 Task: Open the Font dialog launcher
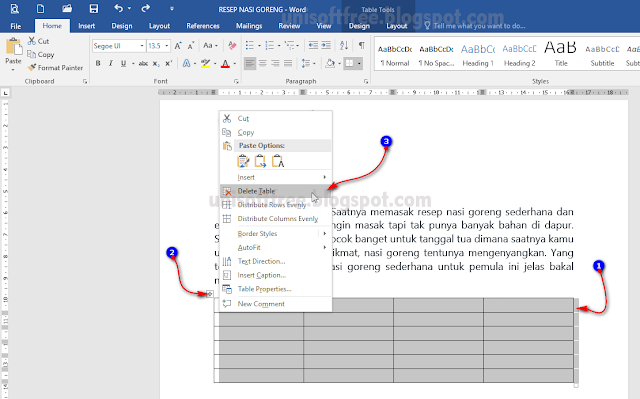pyautogui.click(x=236, y=81)
